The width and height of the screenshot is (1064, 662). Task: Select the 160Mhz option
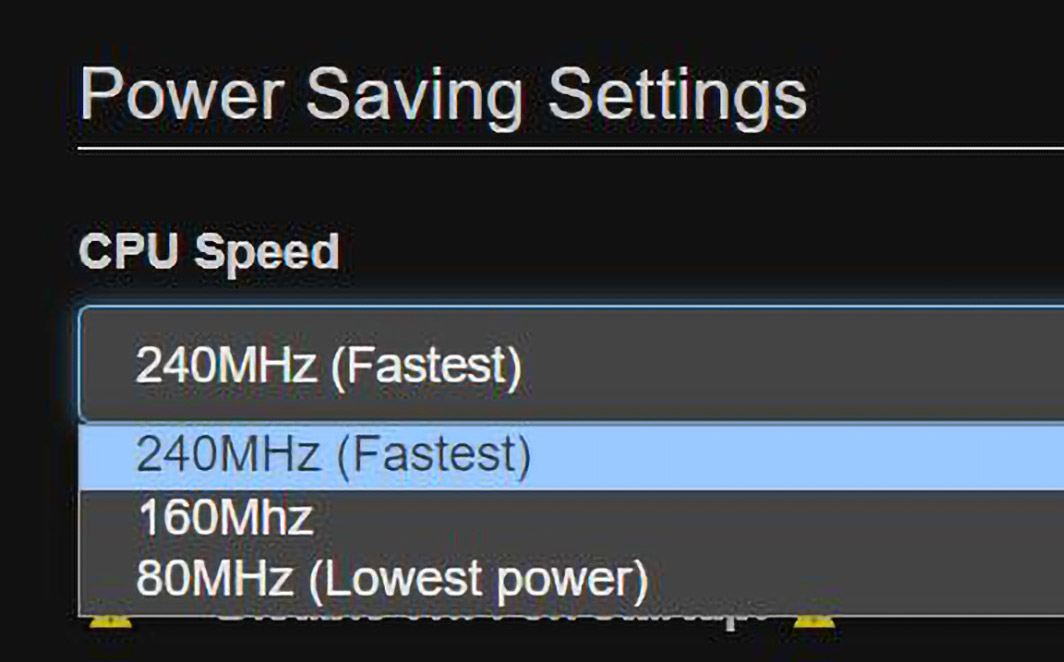click(x=226, y=517)
